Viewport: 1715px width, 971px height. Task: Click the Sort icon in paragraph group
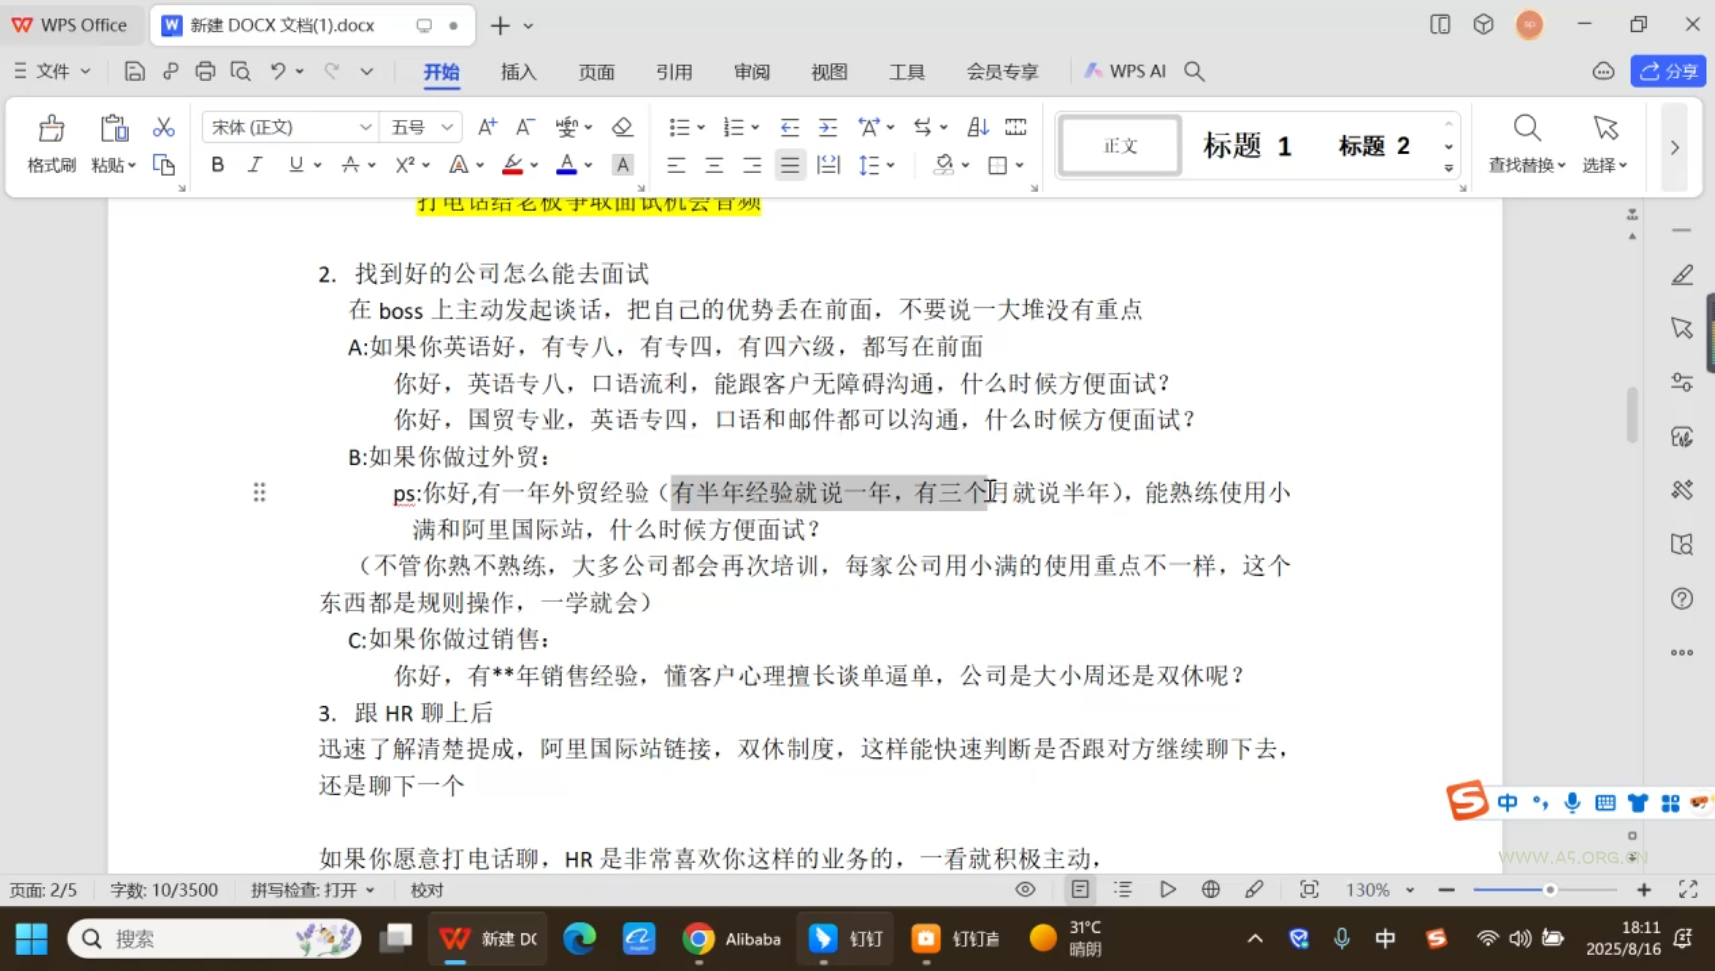[x=977, y=127]
